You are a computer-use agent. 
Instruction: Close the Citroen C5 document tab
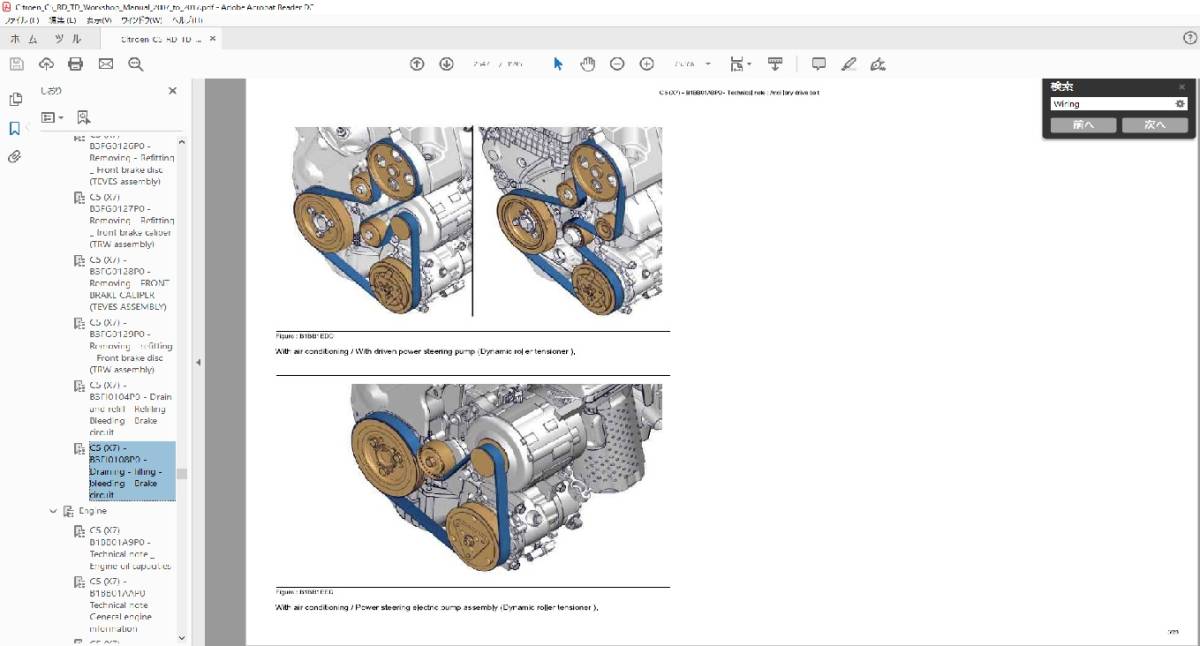click(213, 39)
